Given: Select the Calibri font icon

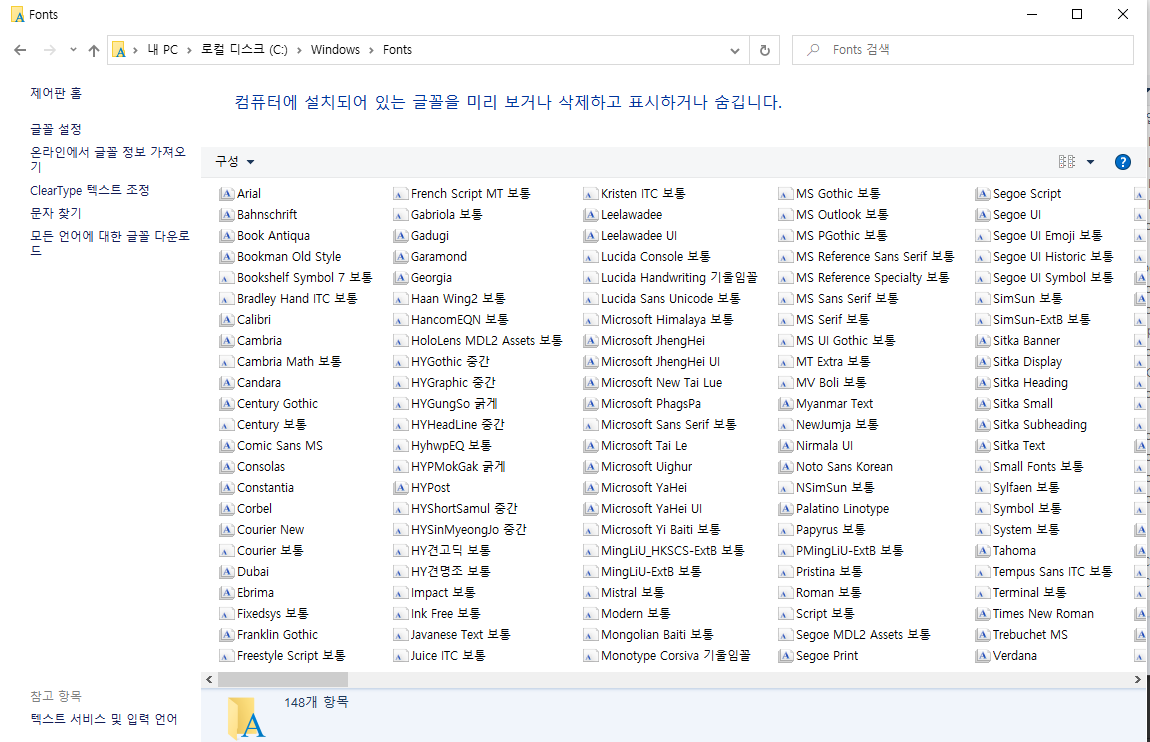Looking at the screenshot, I should [x=227, y=320].
